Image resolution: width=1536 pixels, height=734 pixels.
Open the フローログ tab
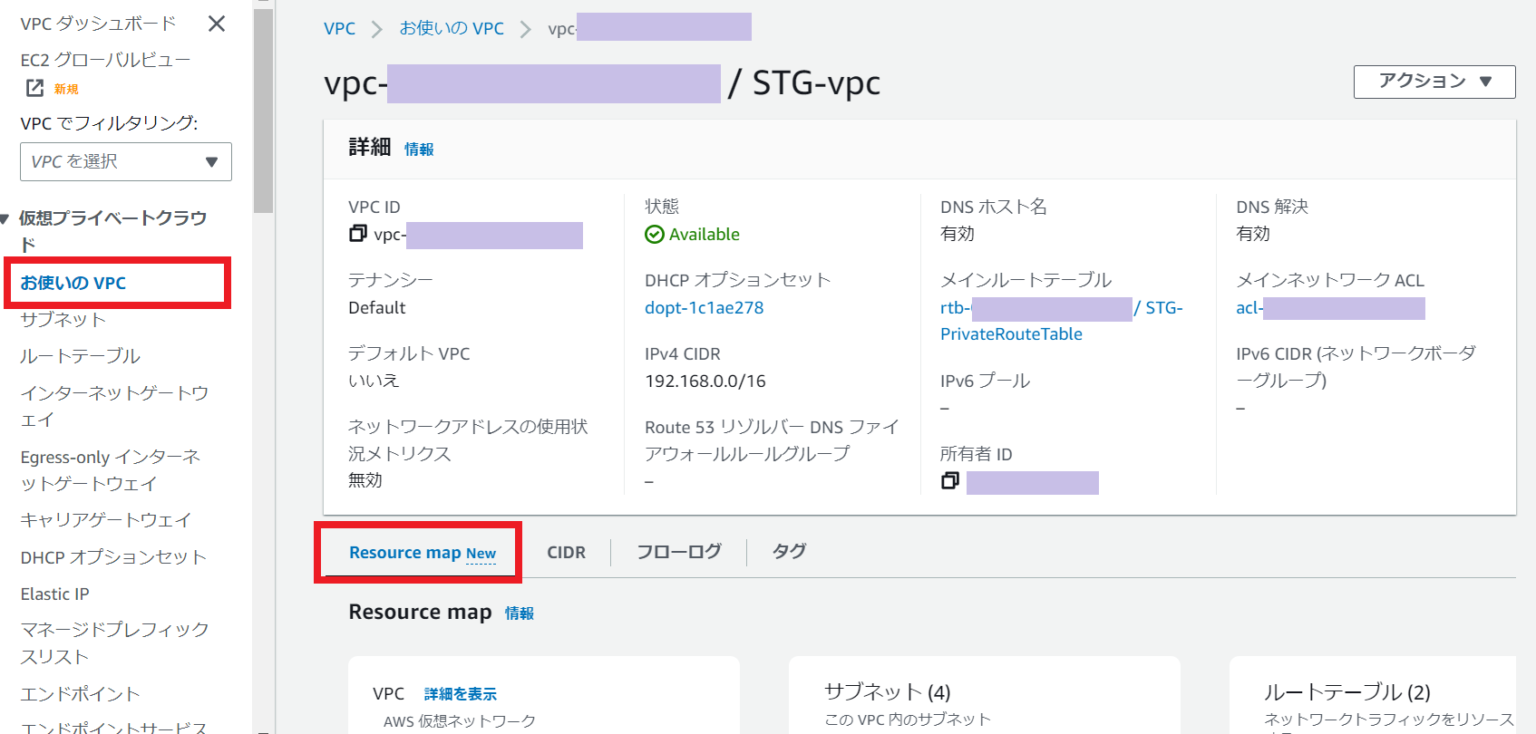click(677, 551)
